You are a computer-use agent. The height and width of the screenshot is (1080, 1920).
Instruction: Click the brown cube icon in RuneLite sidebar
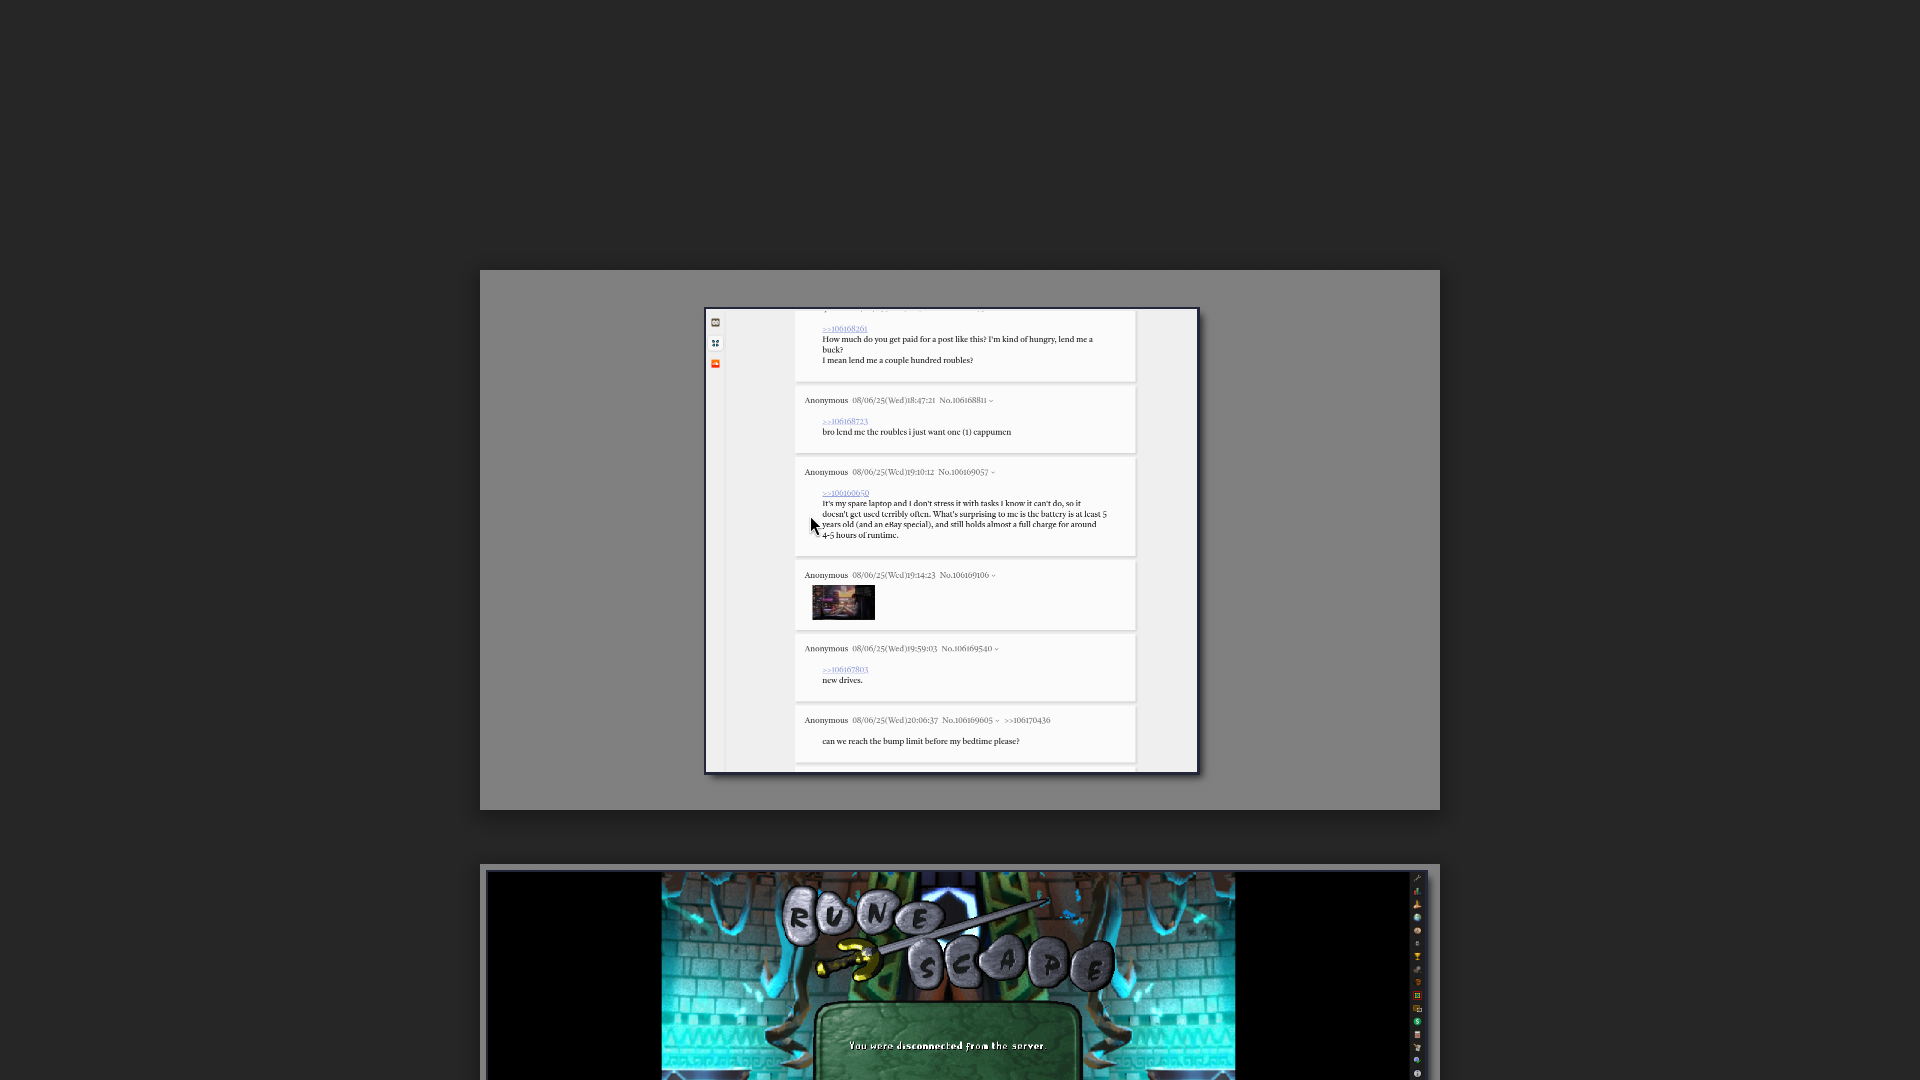1417,982
